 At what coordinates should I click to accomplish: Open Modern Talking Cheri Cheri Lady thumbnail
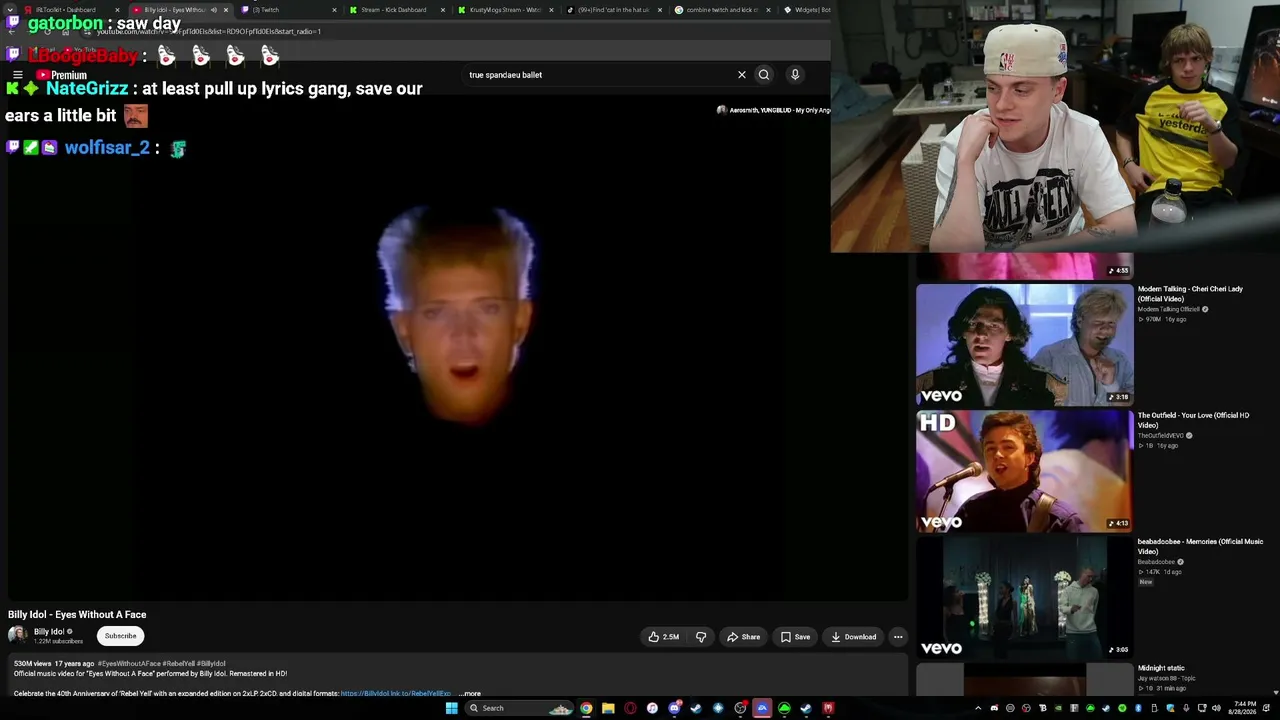click(1025, 345)
